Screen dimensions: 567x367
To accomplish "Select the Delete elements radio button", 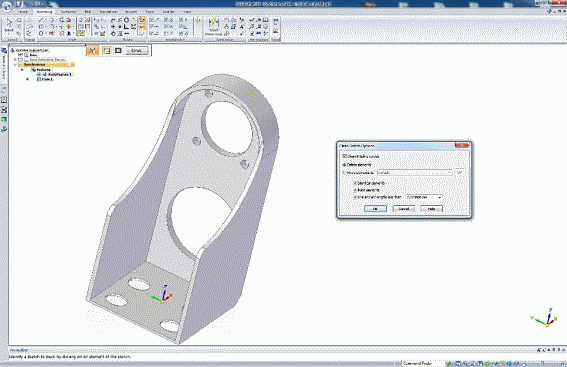I will (344, 165).
